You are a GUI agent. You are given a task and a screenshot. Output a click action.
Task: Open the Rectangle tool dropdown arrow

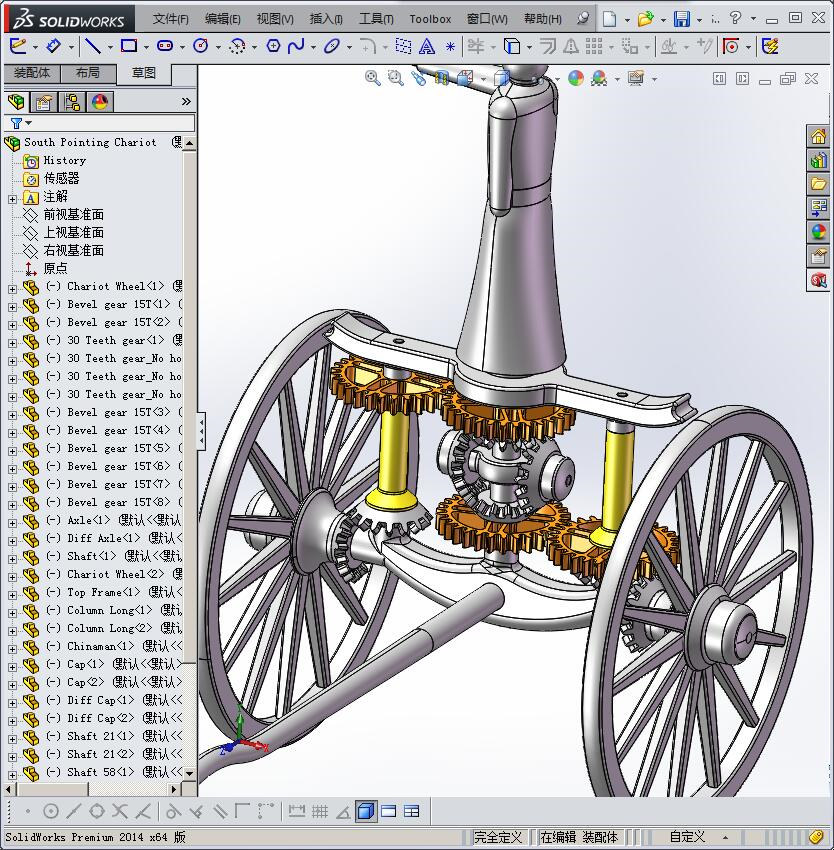click(x=146, y=48)
